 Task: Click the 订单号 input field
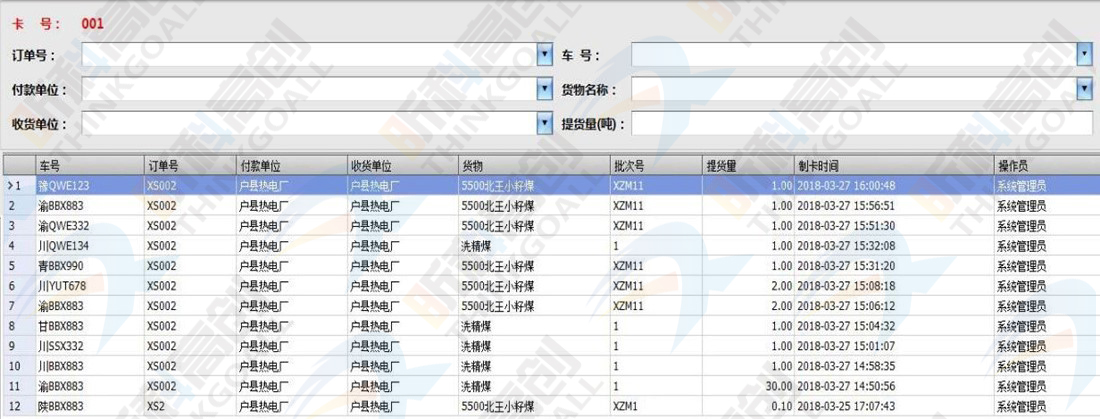309,55
